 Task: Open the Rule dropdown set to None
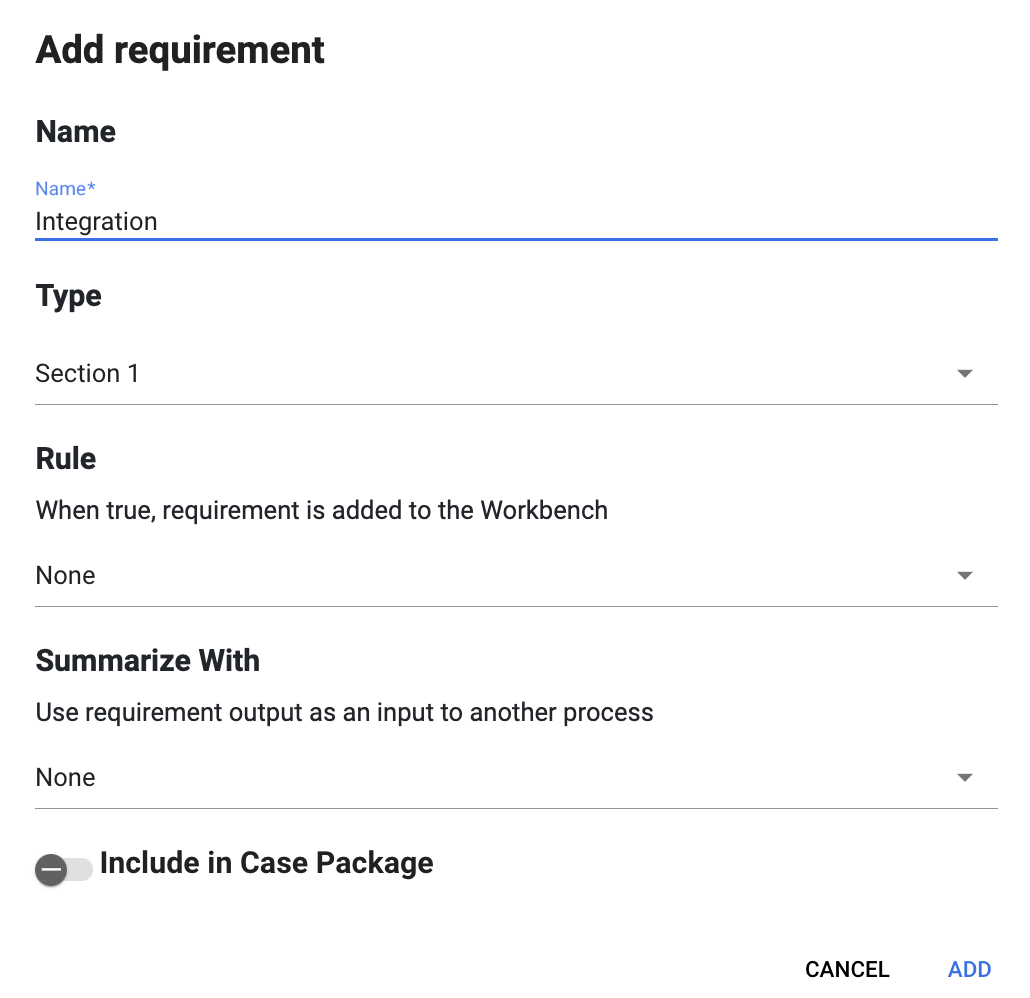pyautogui.click(x=490, y=576)
